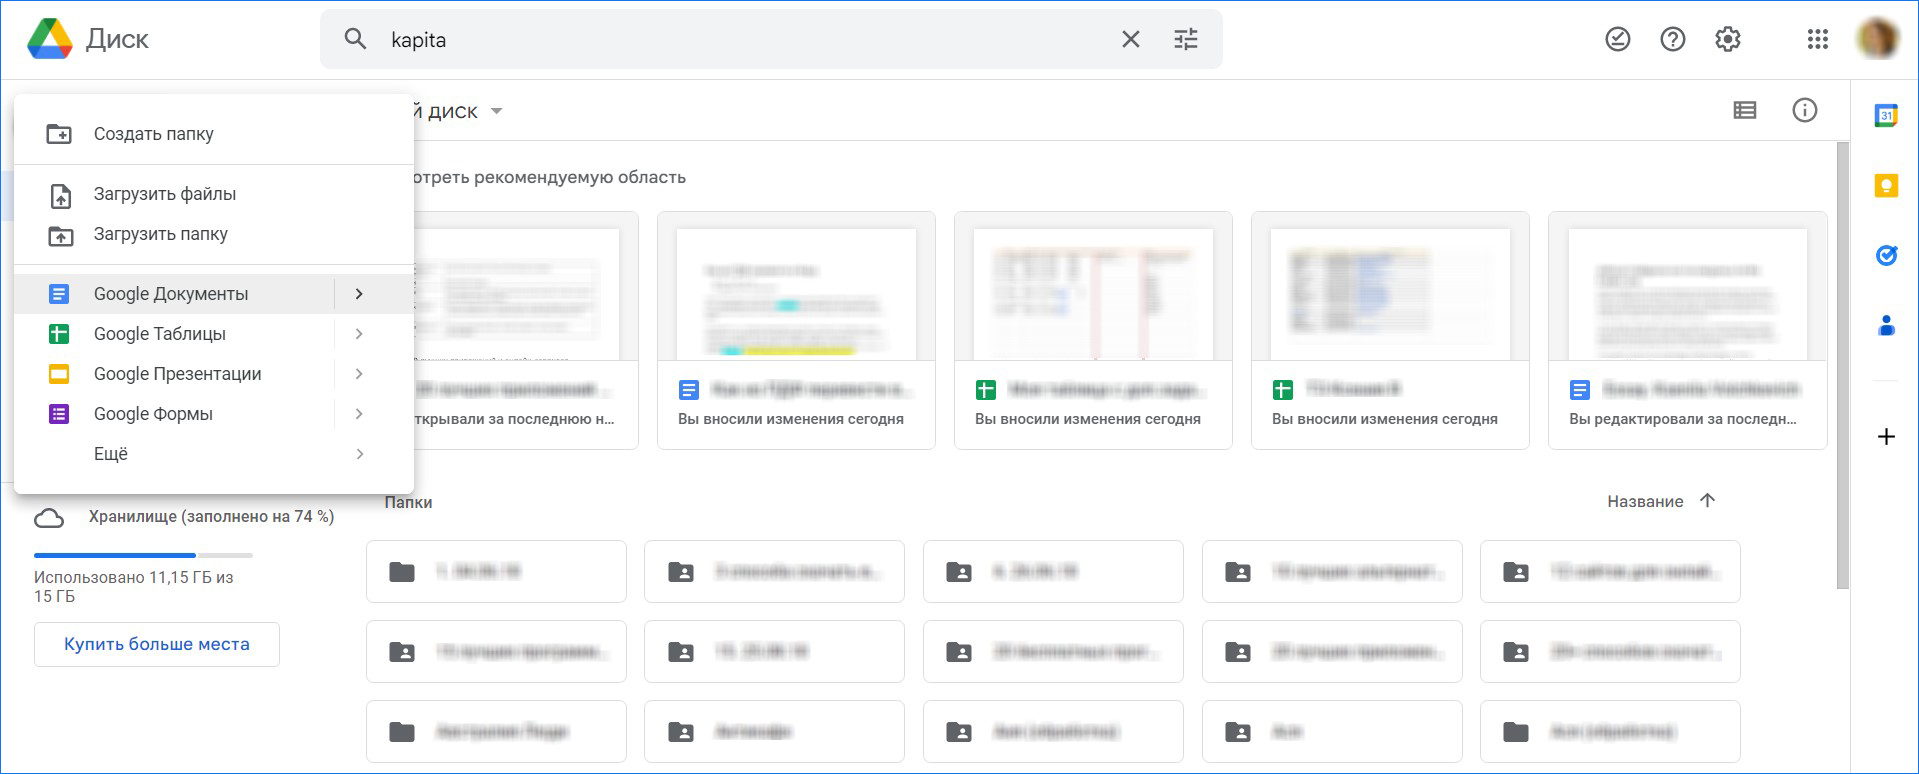Open Google Keep side panel

(x=1886, y=185)
